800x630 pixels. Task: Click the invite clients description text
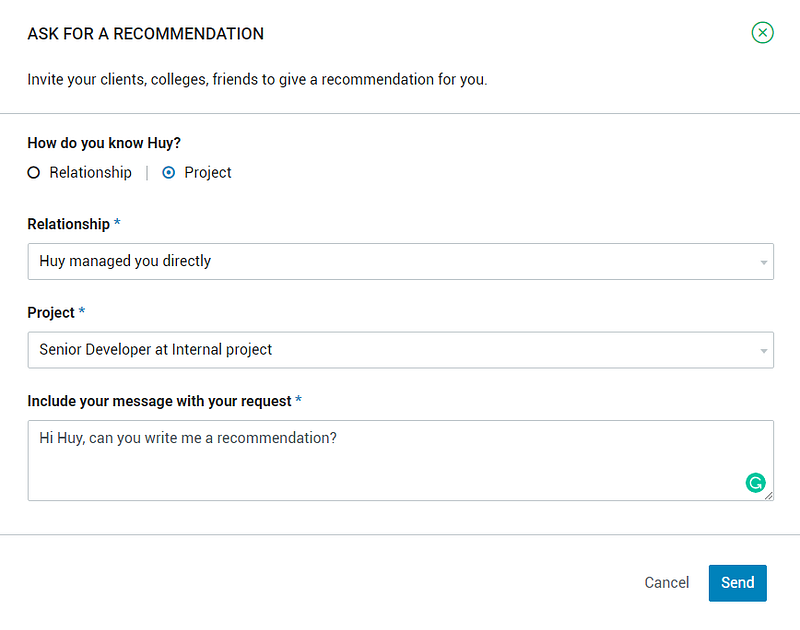coord(257,79)
